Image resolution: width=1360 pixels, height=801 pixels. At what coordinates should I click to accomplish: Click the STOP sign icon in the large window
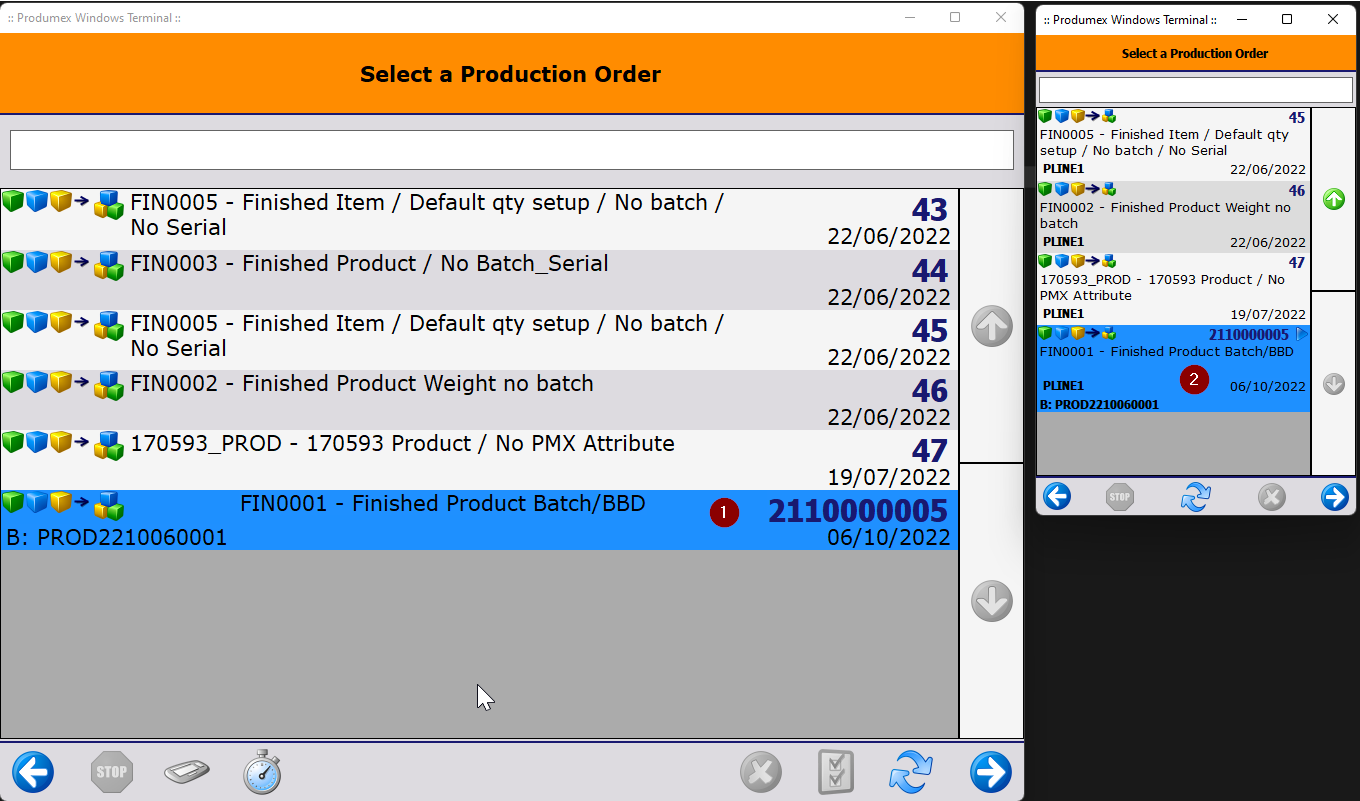[112, 772]
